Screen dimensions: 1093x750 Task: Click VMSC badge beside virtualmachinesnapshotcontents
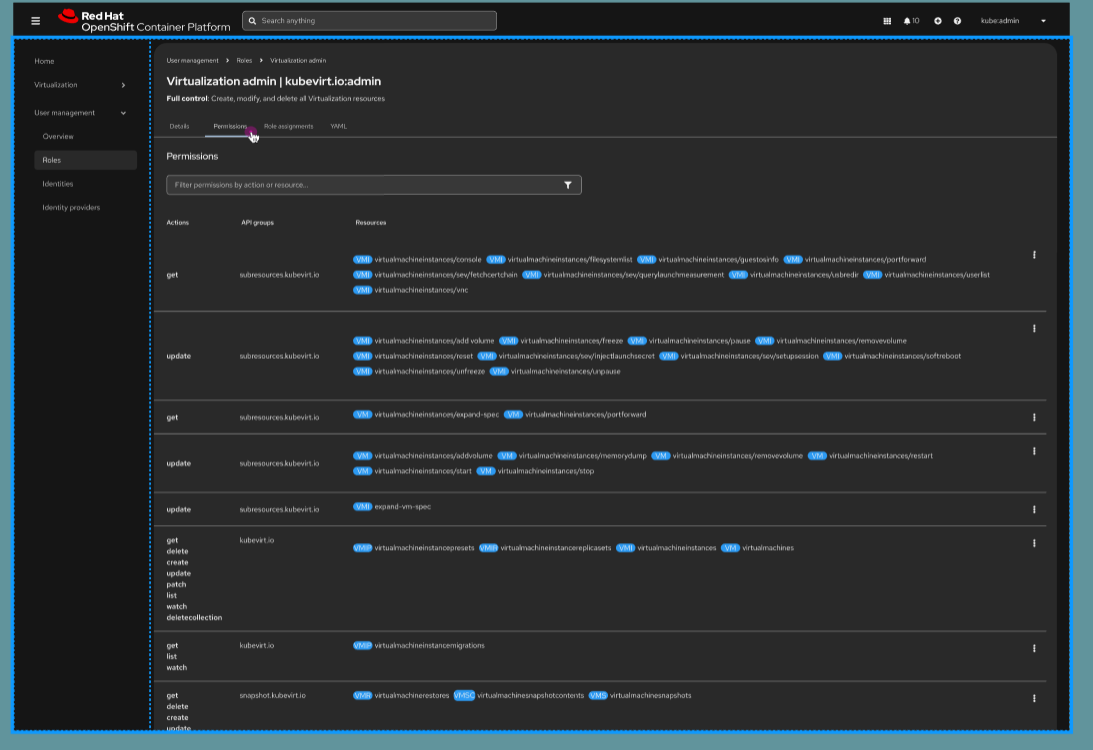(464, 696)
